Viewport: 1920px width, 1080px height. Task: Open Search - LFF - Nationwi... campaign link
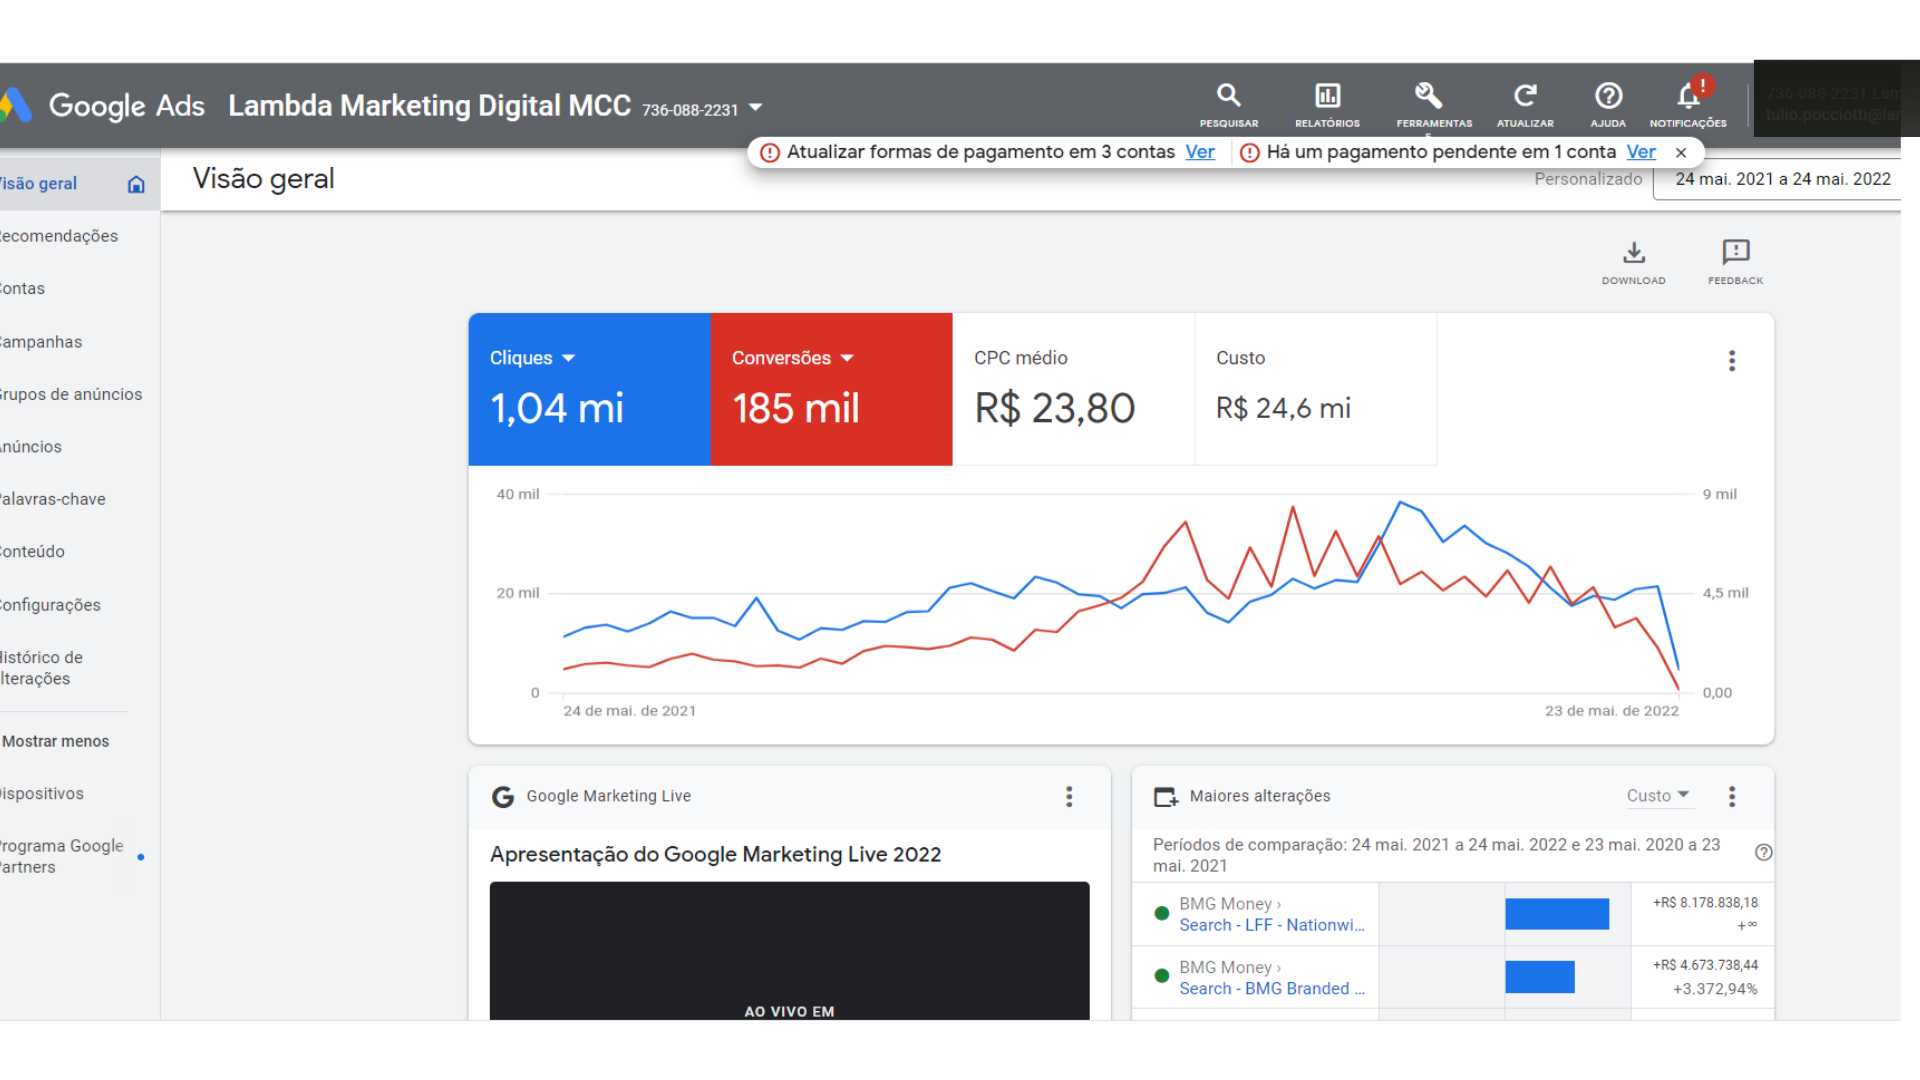[1271, 926]
